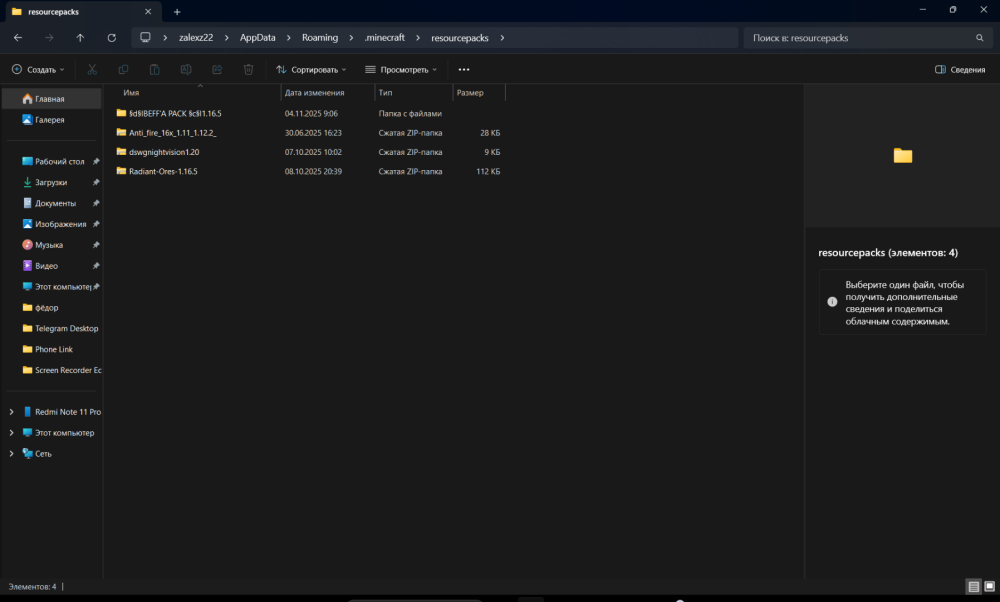Refresh the current folder view
1000x602 pixels.
click(112, 38)
